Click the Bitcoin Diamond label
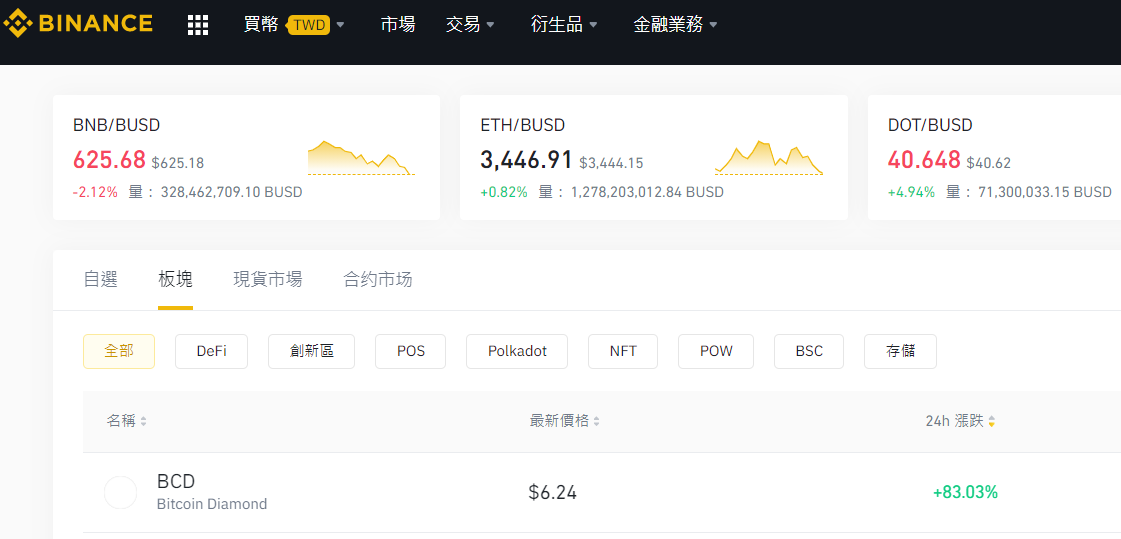The width and height of the screenshot is (1121, 539). pos(212,504)
